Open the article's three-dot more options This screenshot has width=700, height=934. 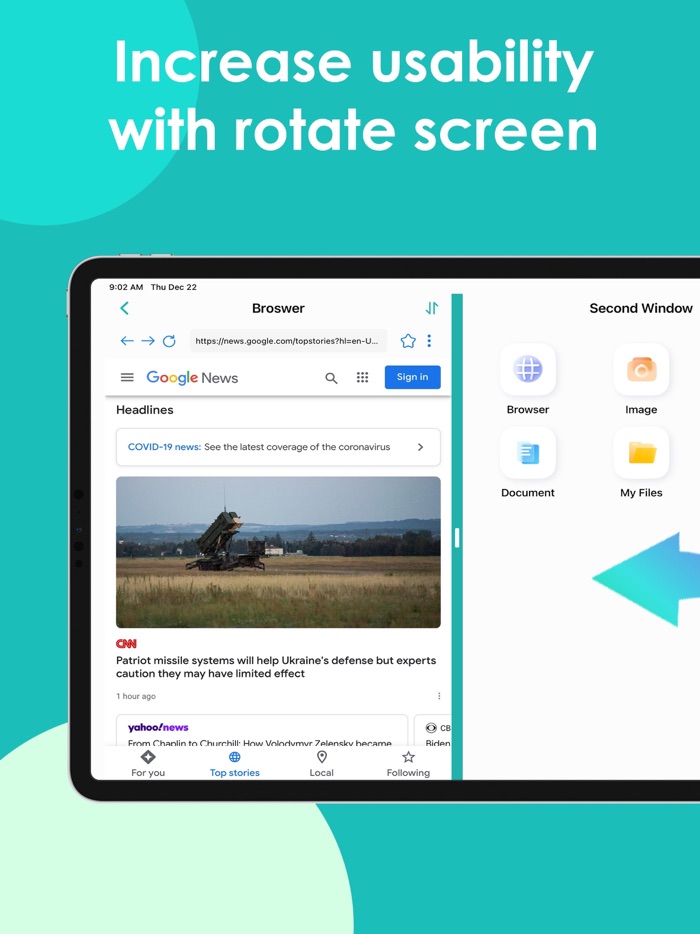pos(439,696)
